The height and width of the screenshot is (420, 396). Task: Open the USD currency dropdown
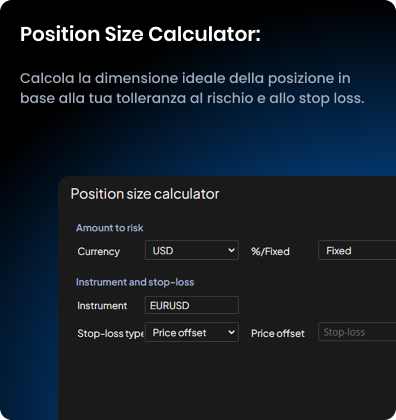pos(192,250)
